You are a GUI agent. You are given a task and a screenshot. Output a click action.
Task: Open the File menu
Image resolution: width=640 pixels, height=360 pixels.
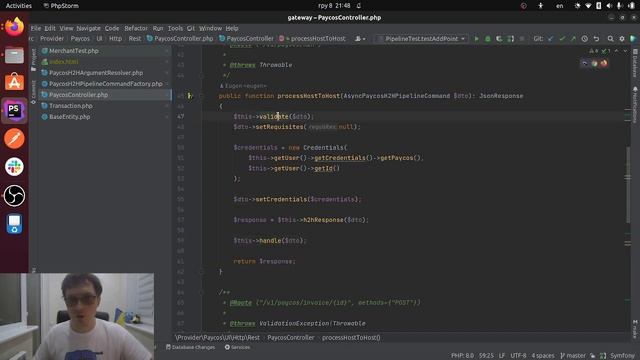tap(36, 28)
